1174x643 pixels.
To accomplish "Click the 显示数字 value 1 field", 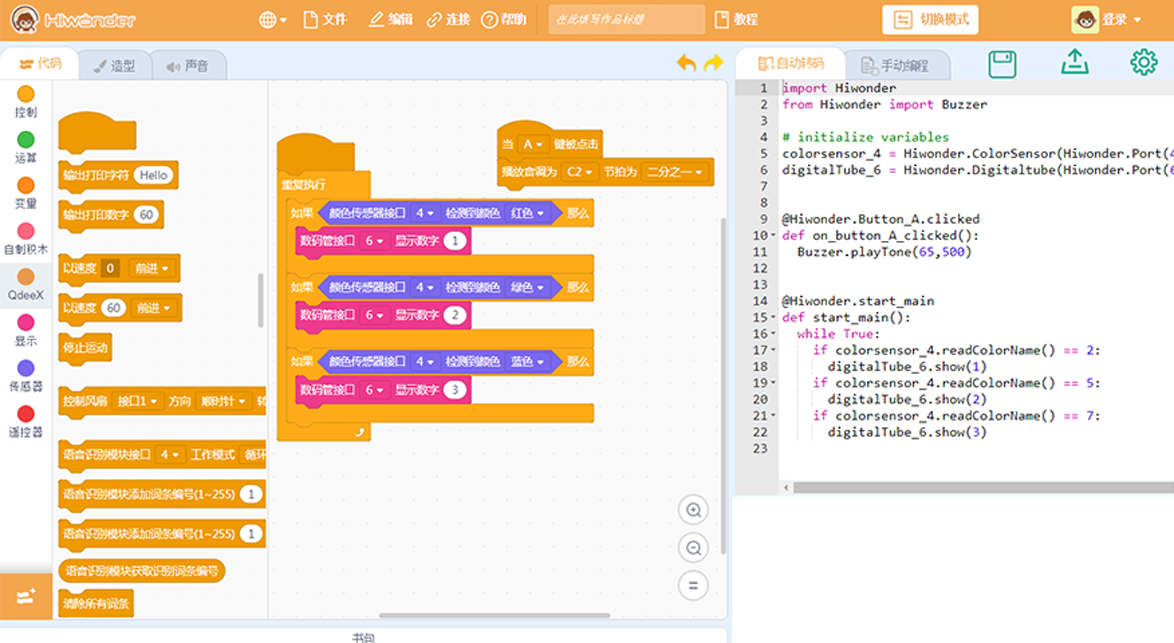I will pyautogui.click(x=454, y=241).
